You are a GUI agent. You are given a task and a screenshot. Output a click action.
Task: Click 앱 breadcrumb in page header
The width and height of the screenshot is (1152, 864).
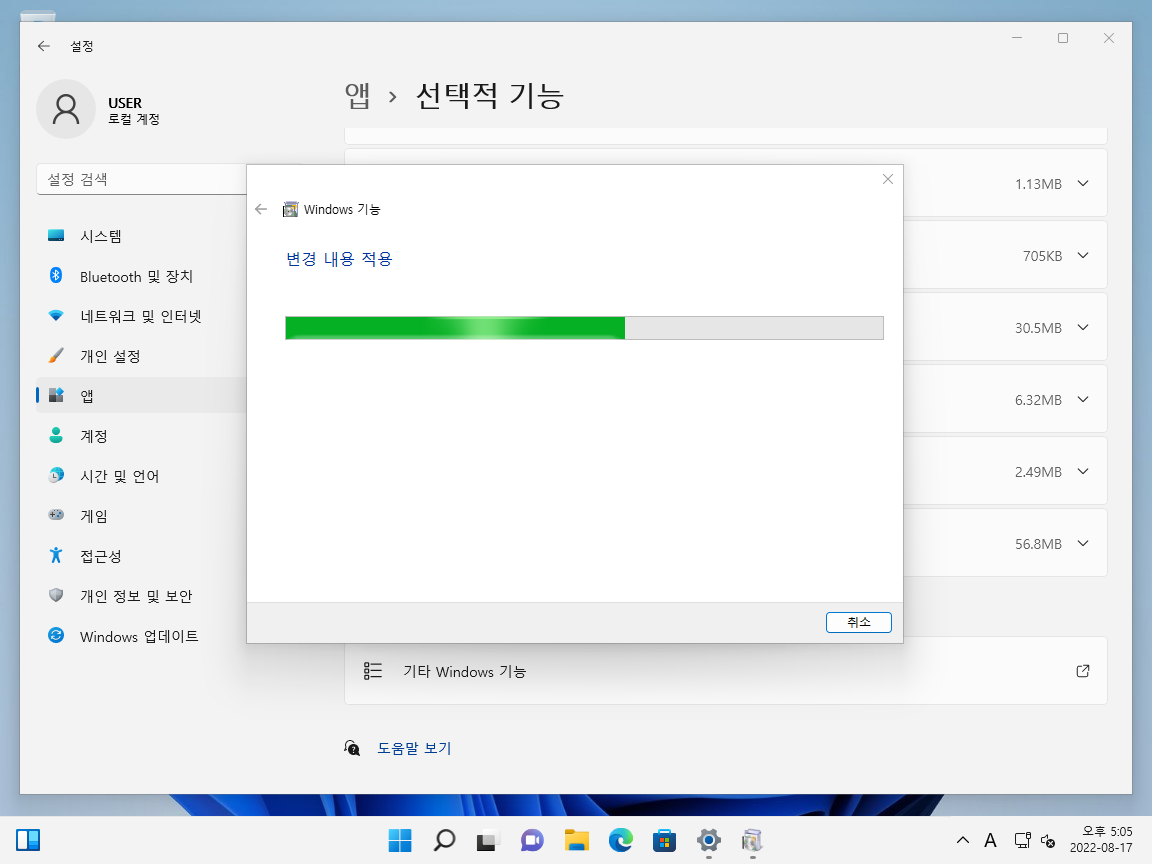point(358,96)
